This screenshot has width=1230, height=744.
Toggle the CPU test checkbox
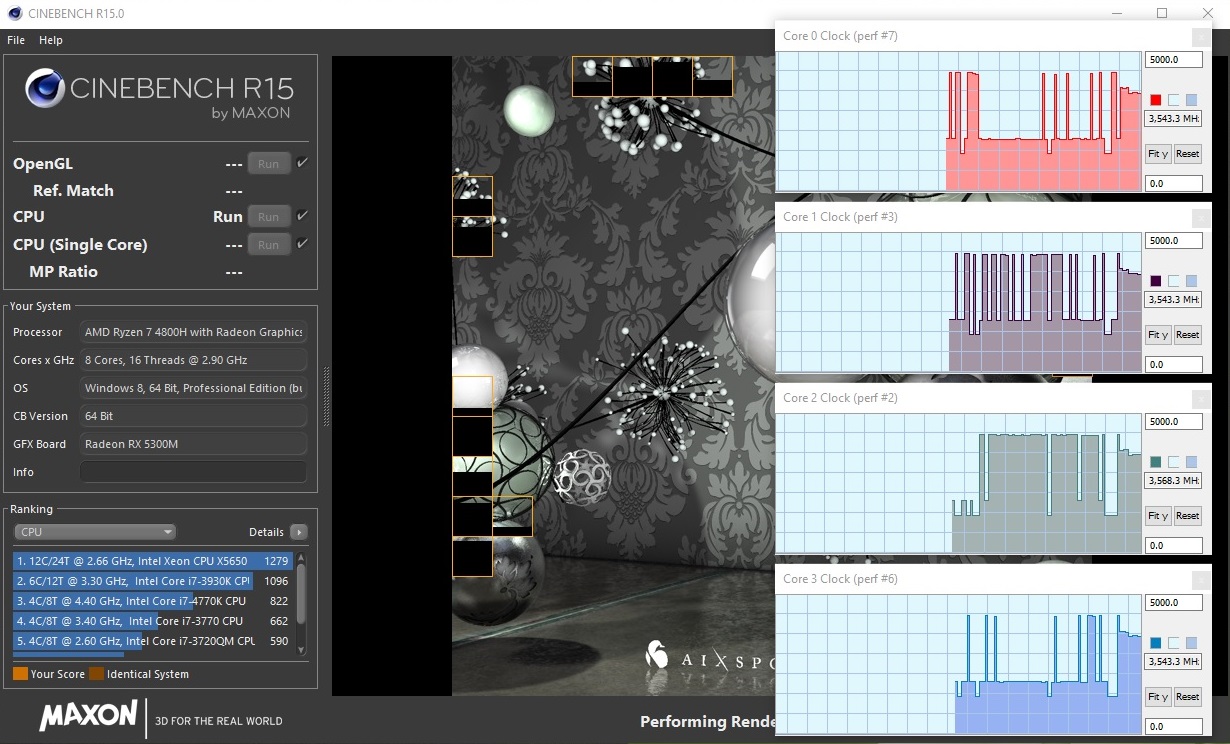click(302, 216)
